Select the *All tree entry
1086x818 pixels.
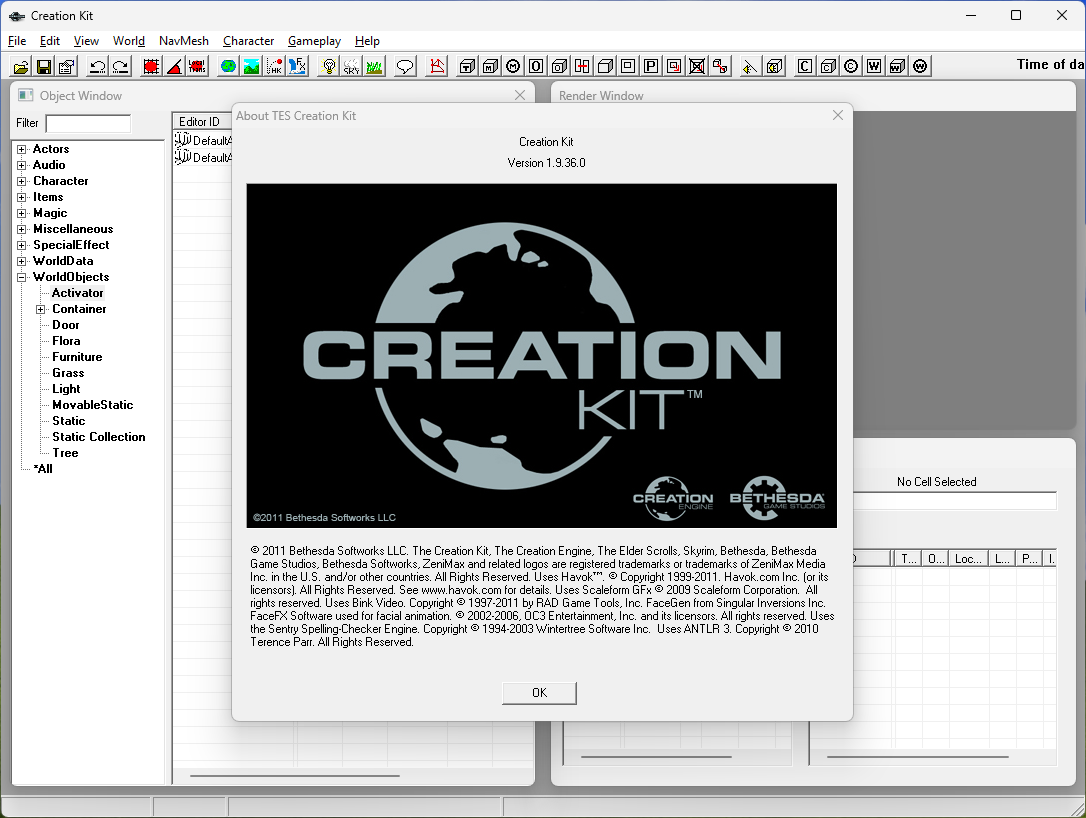(43, 469)
